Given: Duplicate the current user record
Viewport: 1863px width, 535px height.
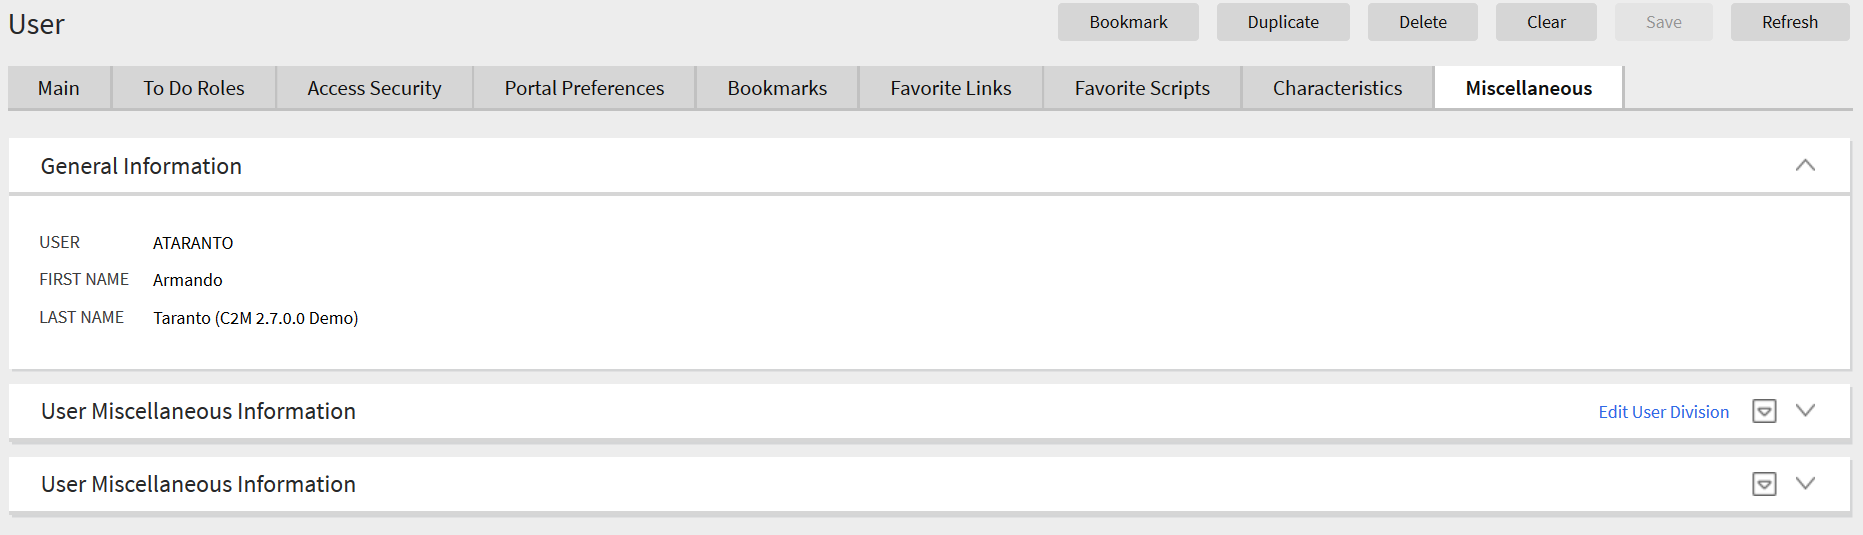Looking at the screenshot, I should tap(1283, 22).
